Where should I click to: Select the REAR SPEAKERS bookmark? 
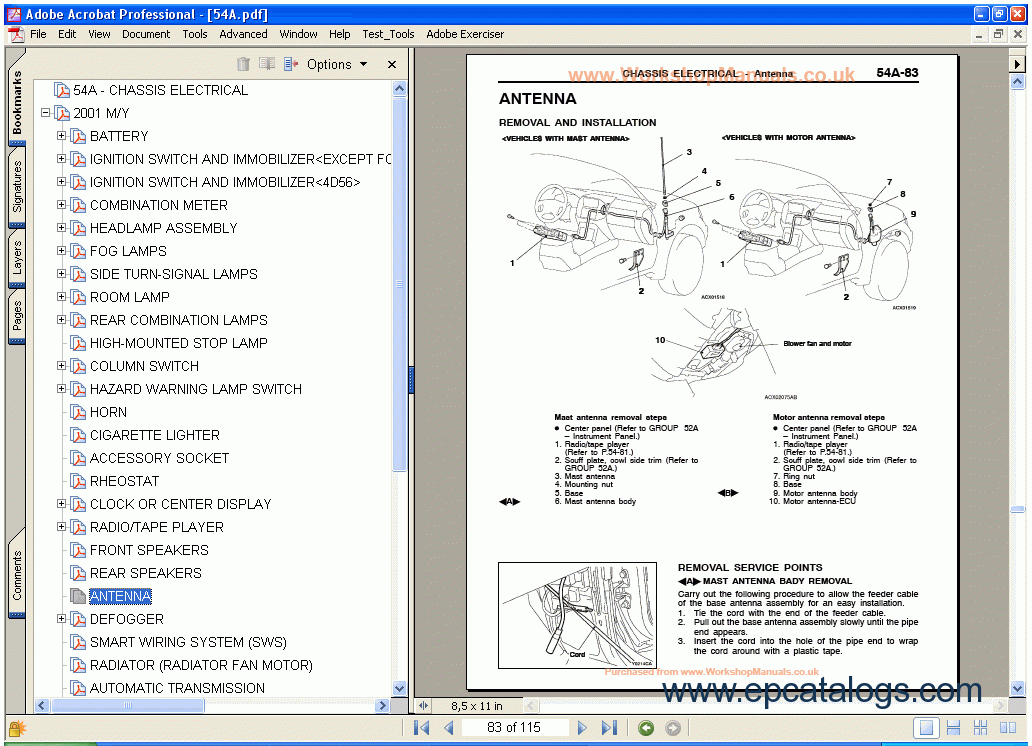[146, 573]
